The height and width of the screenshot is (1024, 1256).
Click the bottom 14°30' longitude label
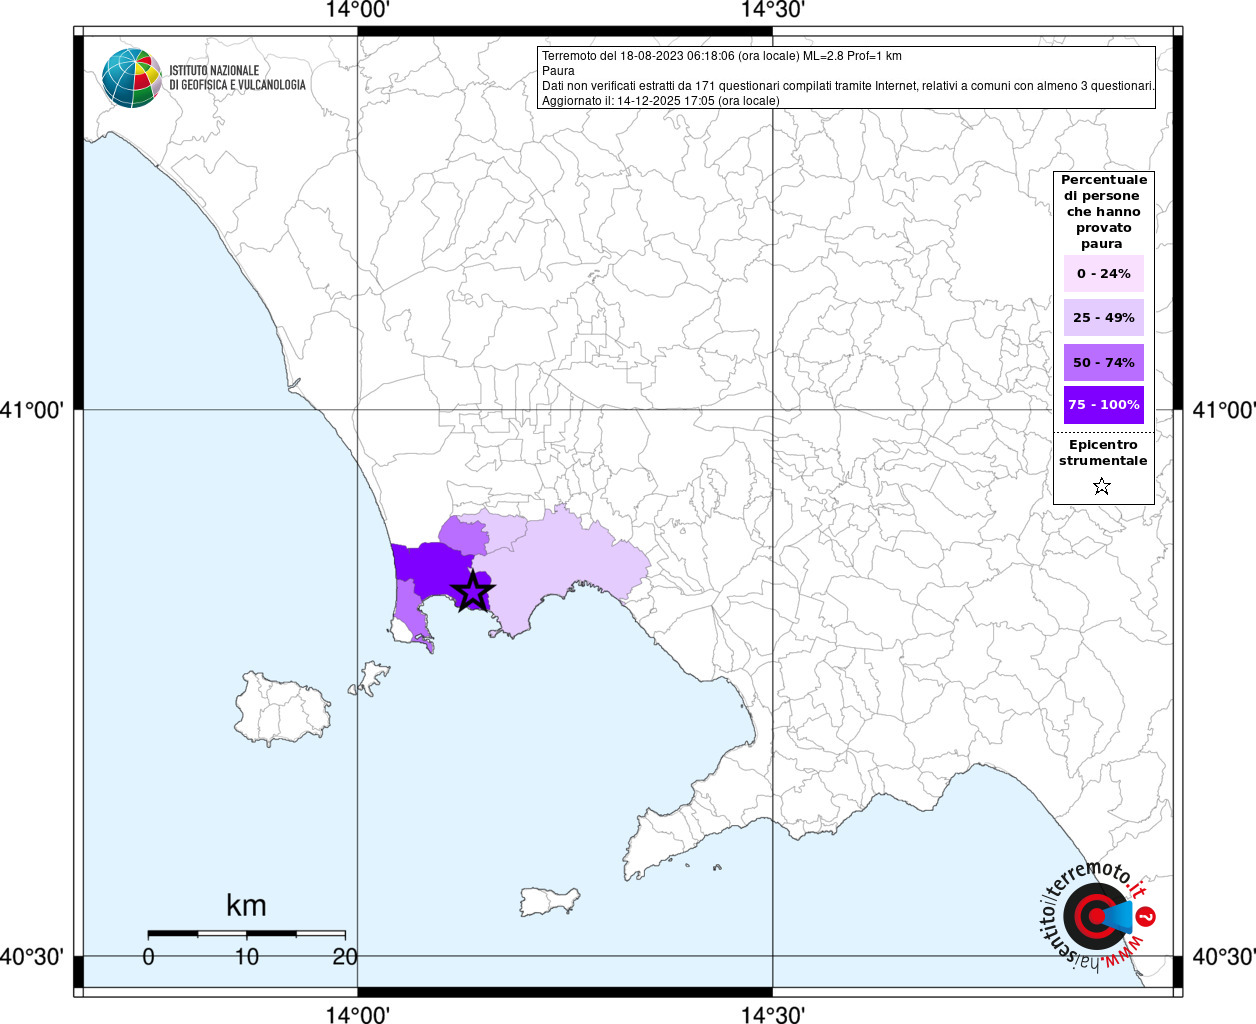coord(772,1014)
